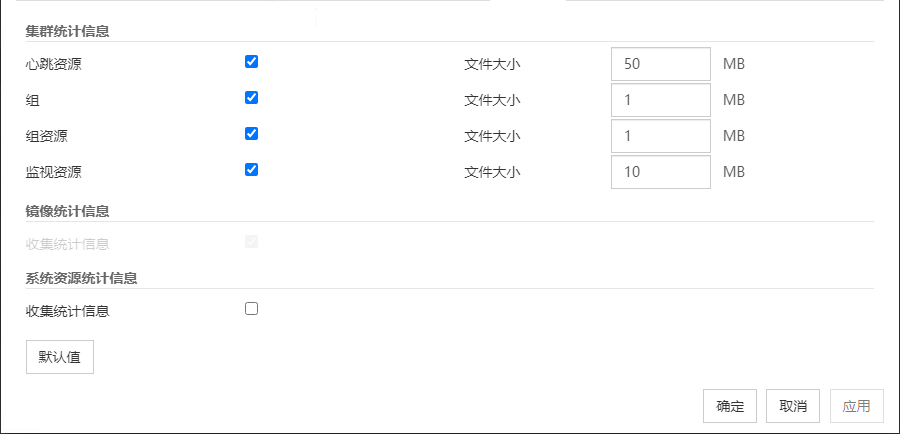Click the 系统资源统计信息 section heading
The height and width of the screenshot is (434, 900).
point(82,278)
